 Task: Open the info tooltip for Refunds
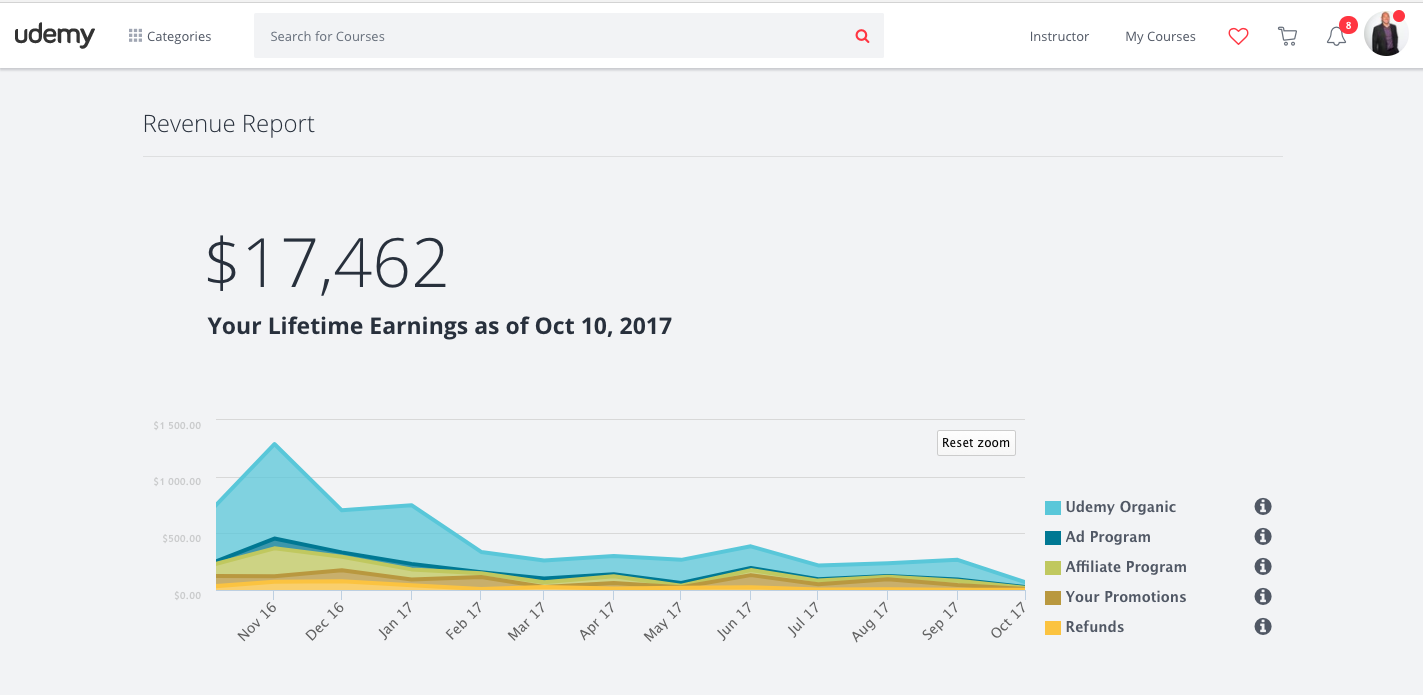point(1262,627)
